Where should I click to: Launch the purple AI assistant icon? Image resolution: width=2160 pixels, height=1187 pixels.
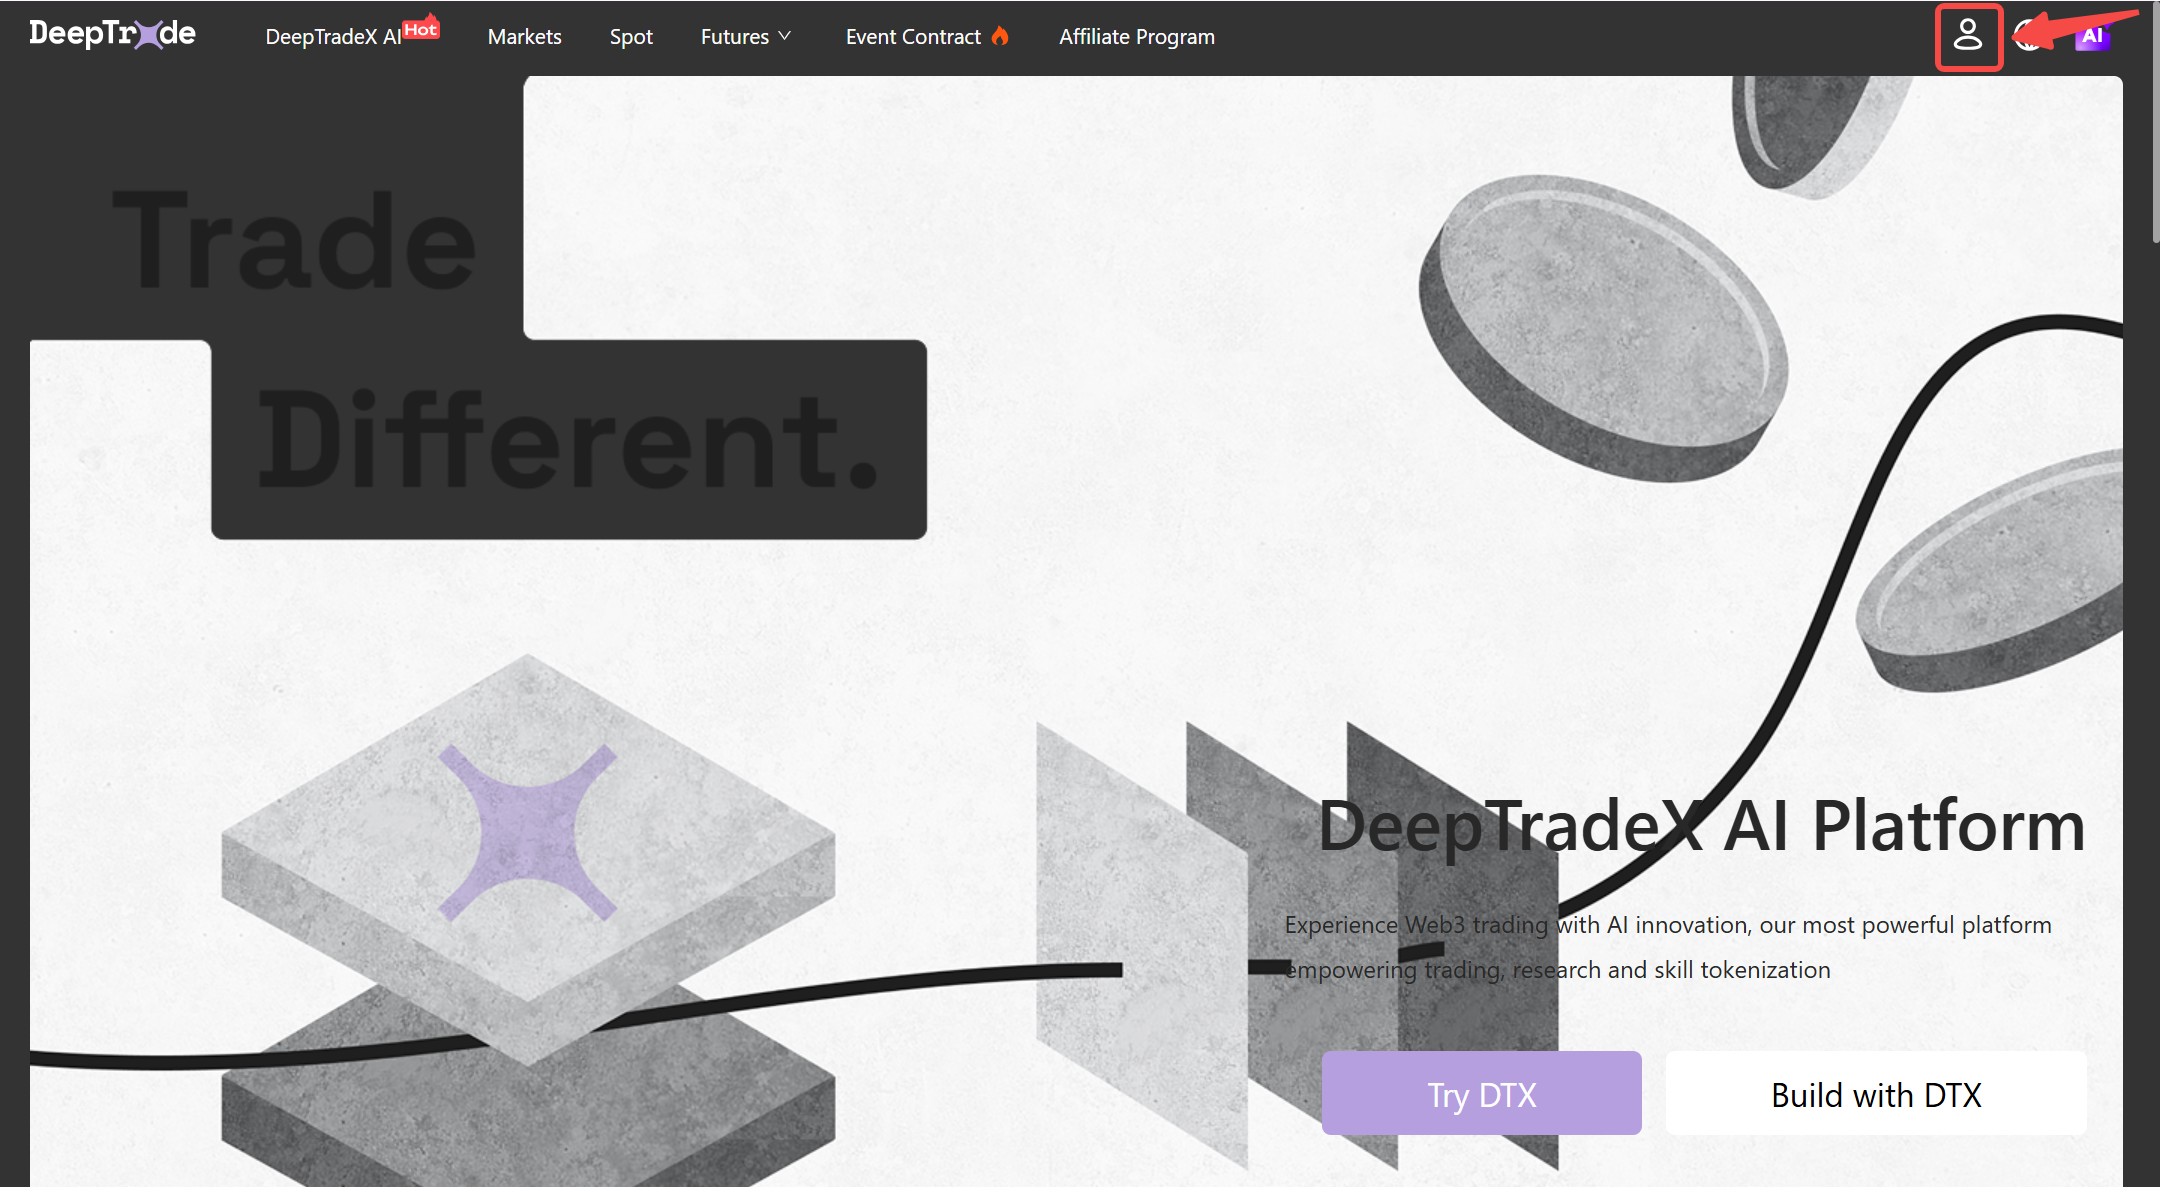(x=2092, y=37)
